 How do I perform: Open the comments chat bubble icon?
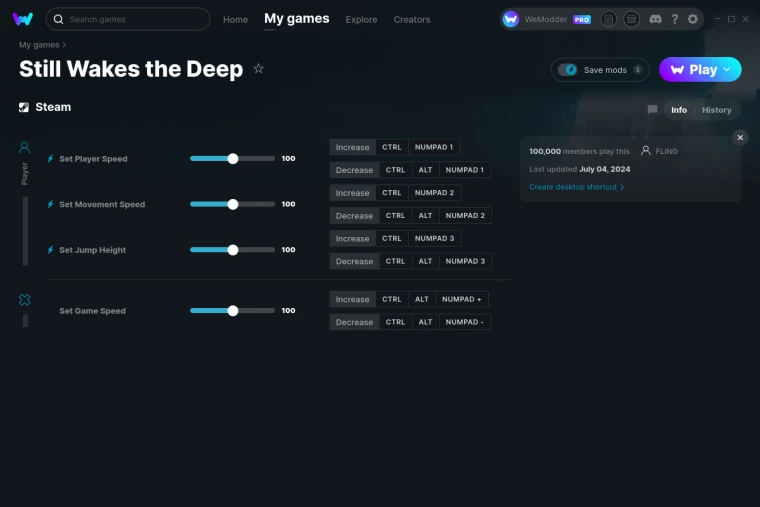652,110
